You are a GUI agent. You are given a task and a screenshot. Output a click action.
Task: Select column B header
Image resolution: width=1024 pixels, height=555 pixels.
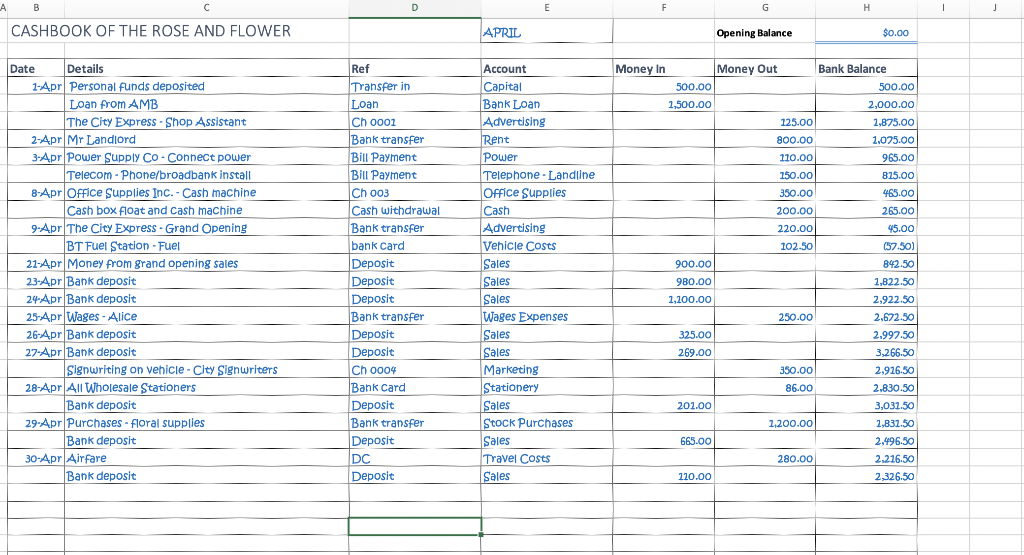36,8
